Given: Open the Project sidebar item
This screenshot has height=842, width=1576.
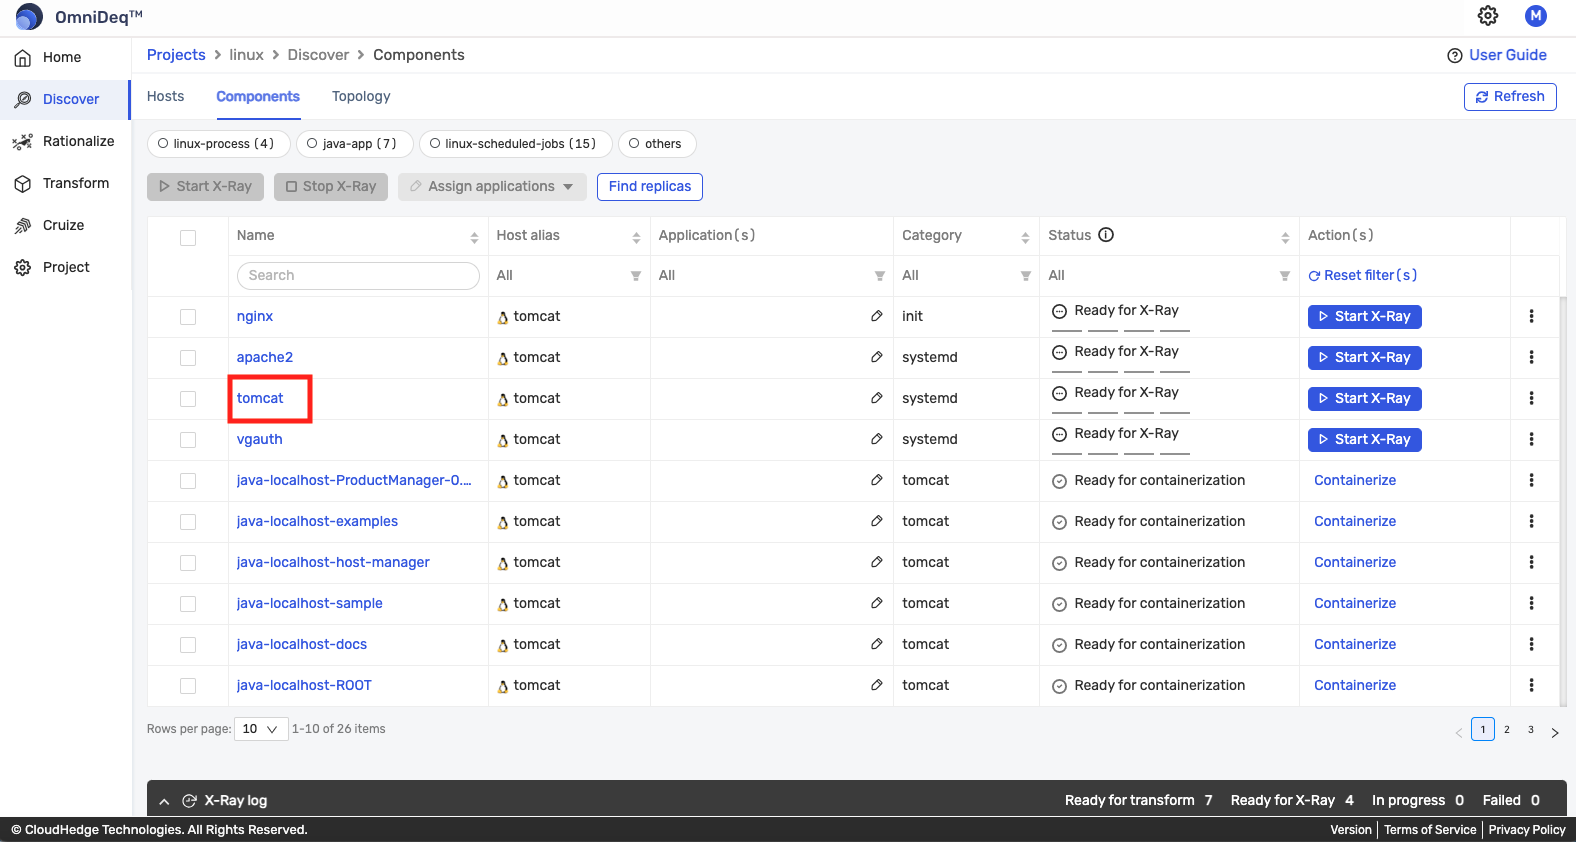Looking at the screenshot, I should [x=65, y=267].
